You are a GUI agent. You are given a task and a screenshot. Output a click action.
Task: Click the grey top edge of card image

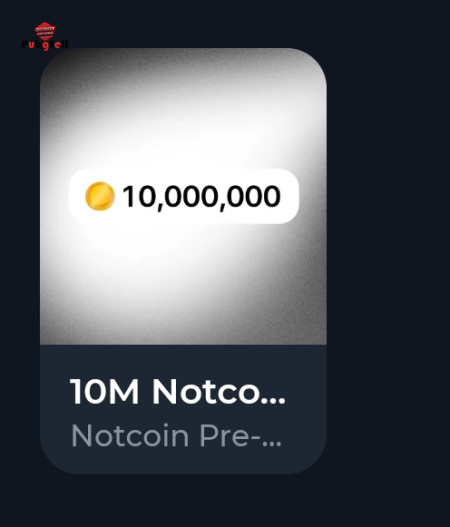point(183,55)
